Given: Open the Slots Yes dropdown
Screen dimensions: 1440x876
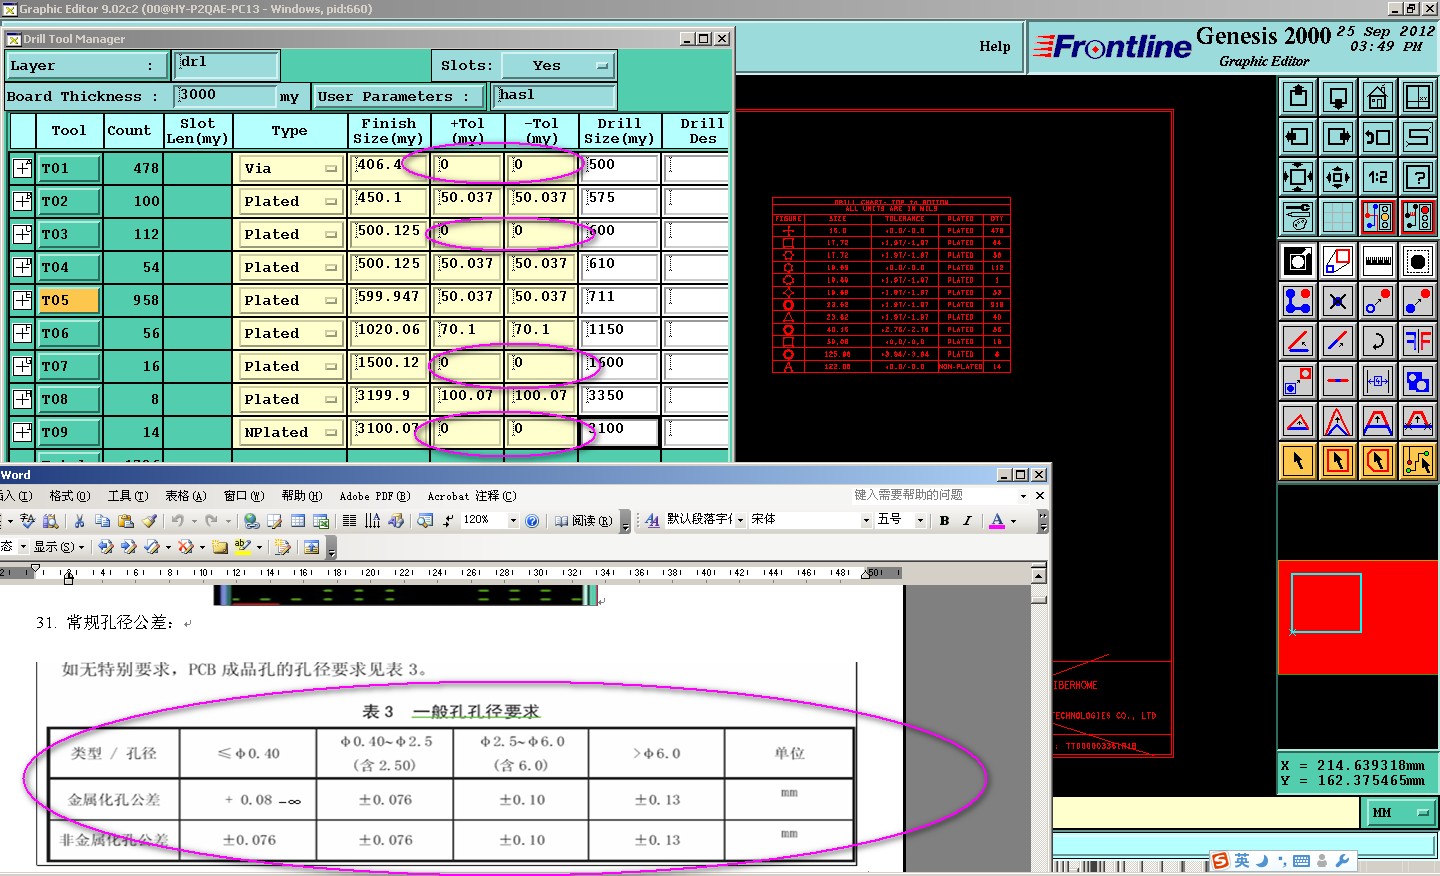Looking at the screenshot, I should tap(558, 66).
